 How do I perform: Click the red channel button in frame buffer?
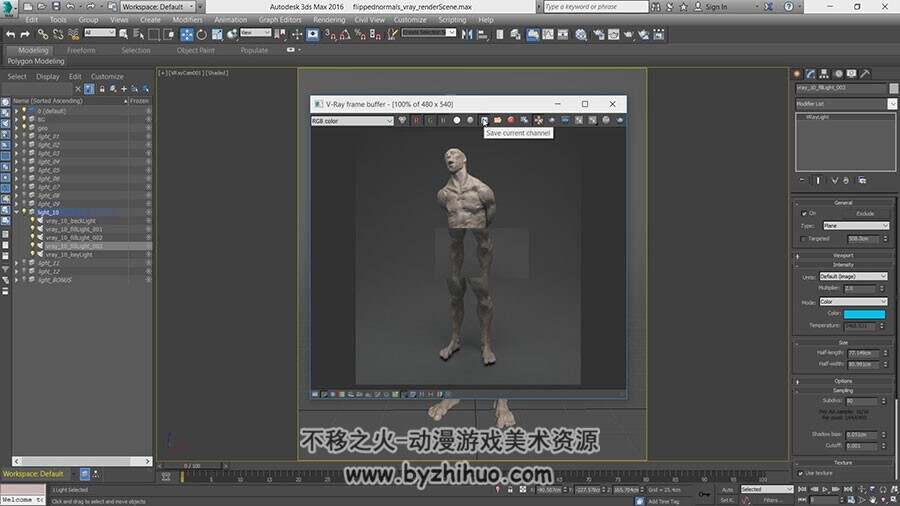417,120
